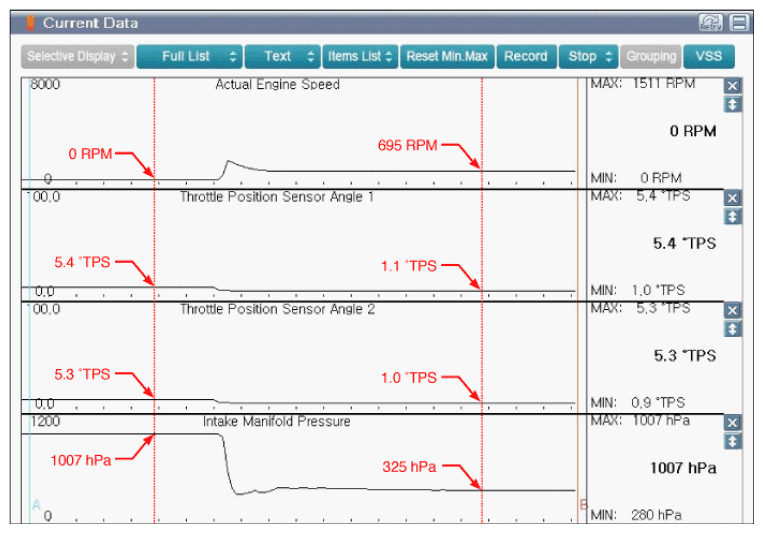
Task: Click the Throttle Position Sensor Angle 1 title
Action: [x=277, y=197]
